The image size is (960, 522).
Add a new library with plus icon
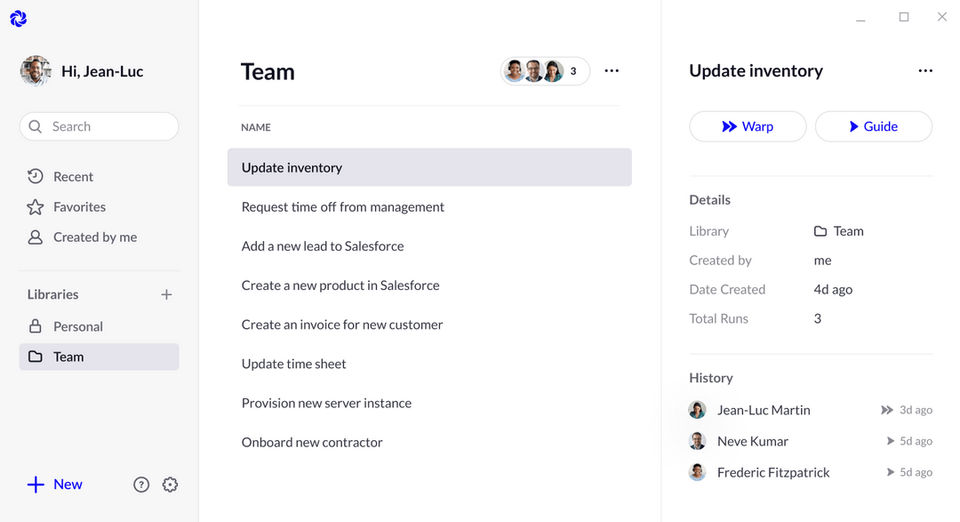pos(167,295)
